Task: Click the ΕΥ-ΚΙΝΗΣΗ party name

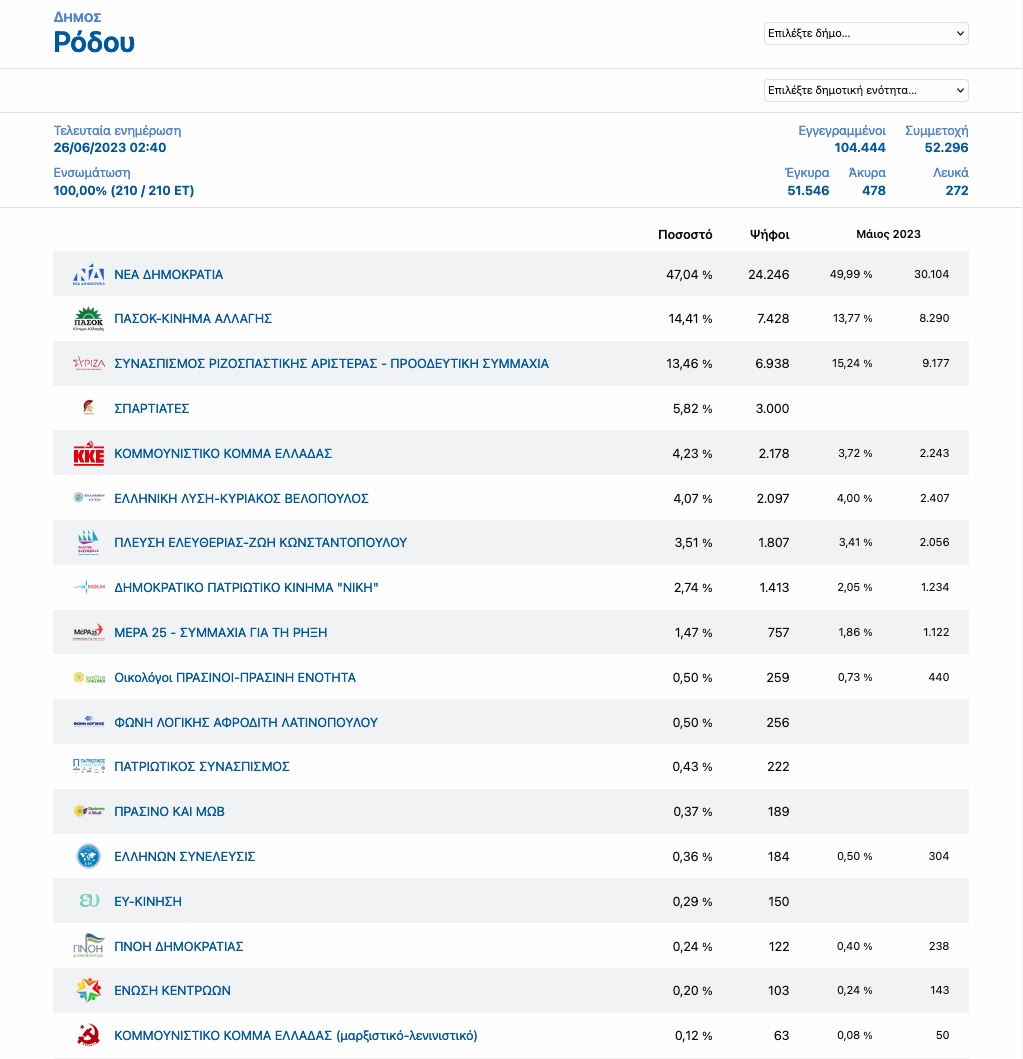Action: click(148, 901)
